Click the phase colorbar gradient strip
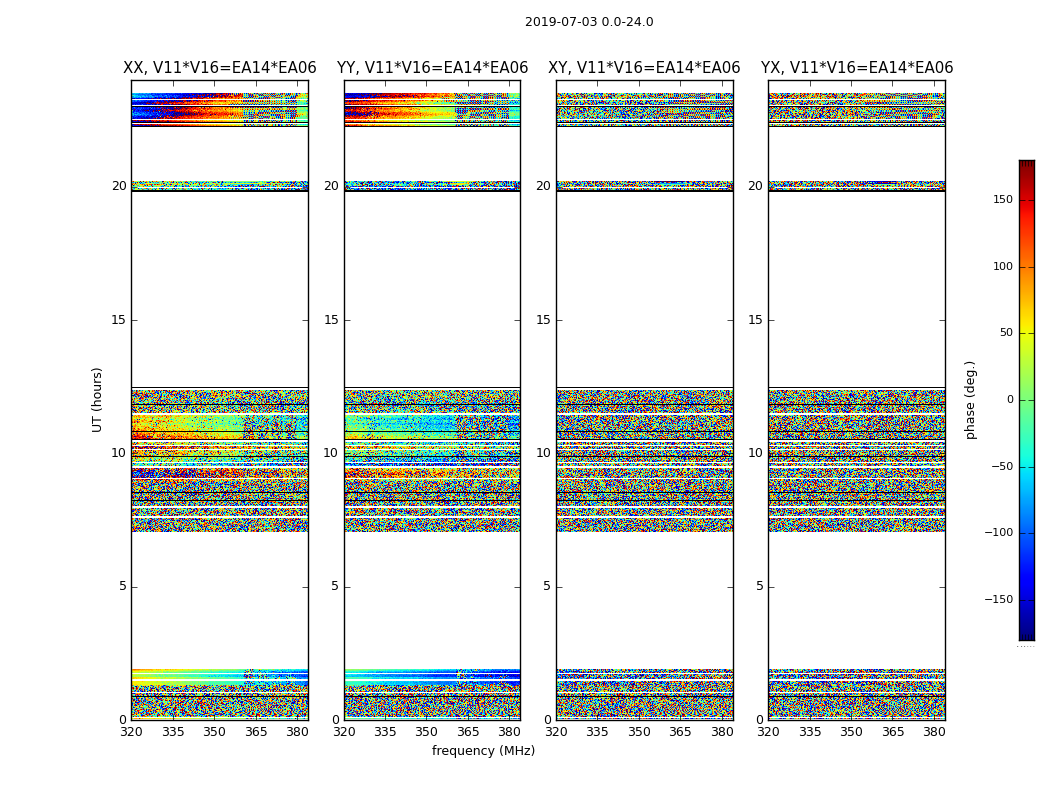 (1027, 400)
